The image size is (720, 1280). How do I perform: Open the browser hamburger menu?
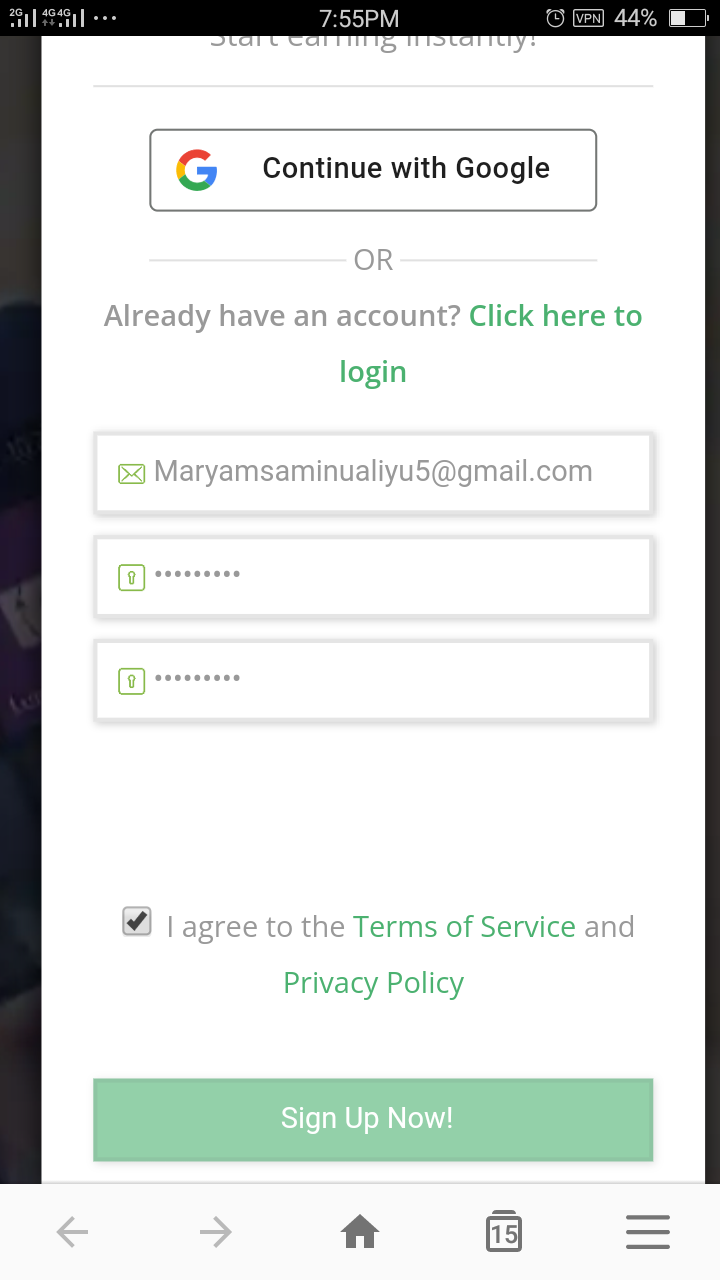[x=648, y=1232]
